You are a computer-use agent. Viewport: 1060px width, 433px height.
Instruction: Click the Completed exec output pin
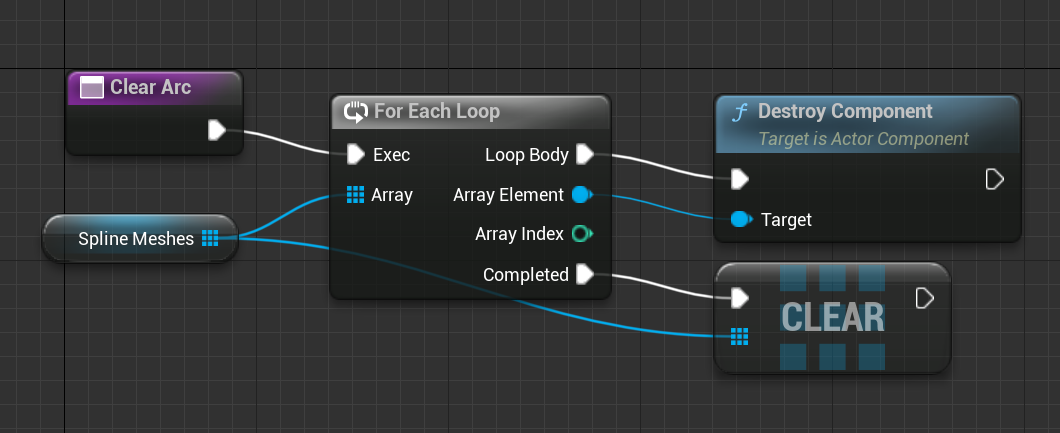click(x=585, y=274)
